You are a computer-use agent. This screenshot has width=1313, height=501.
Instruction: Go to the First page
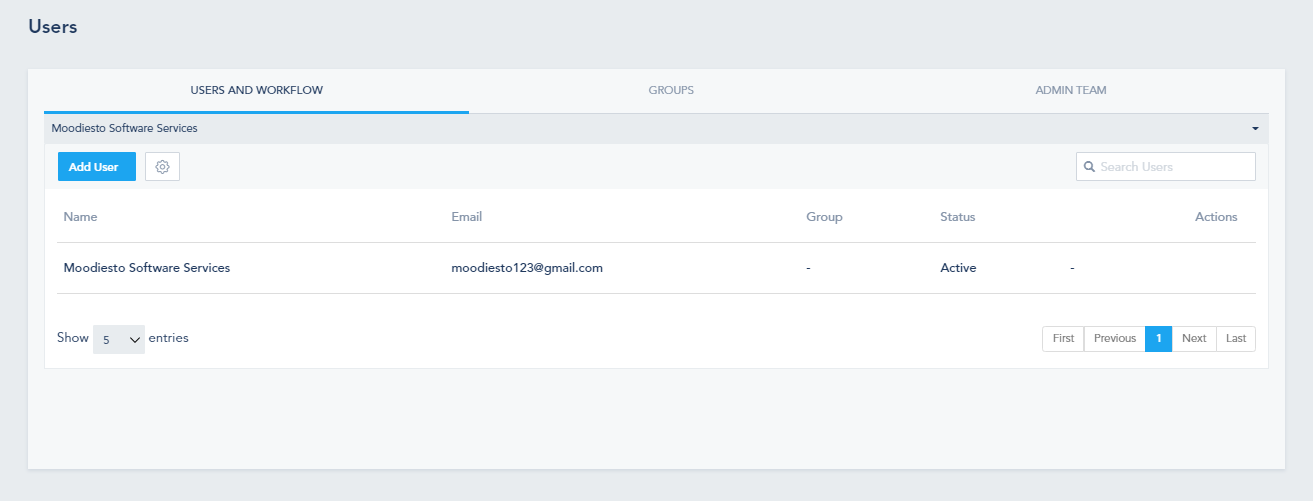point(1063,338)
